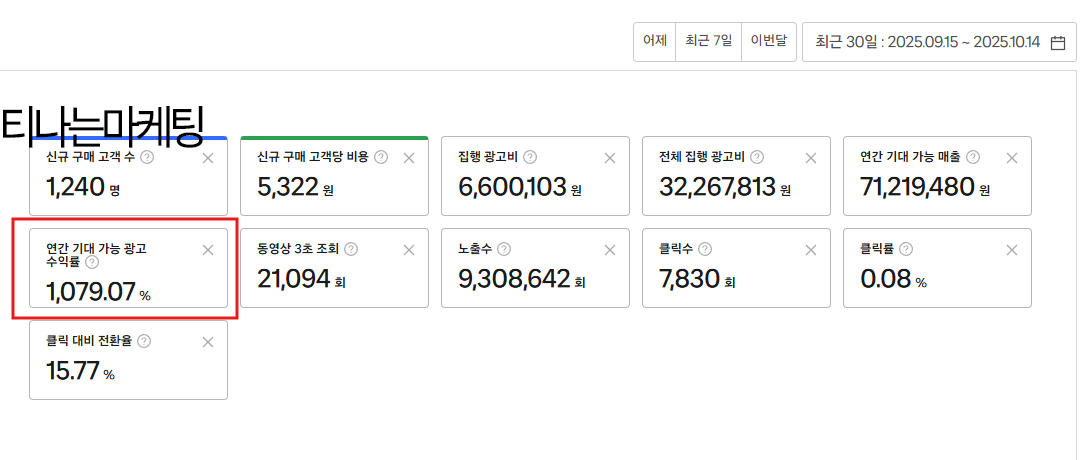Show help for 연간 기대 가능 매출
The image size is (1082, 460).
pyautogui.click(x=973, y=157)
